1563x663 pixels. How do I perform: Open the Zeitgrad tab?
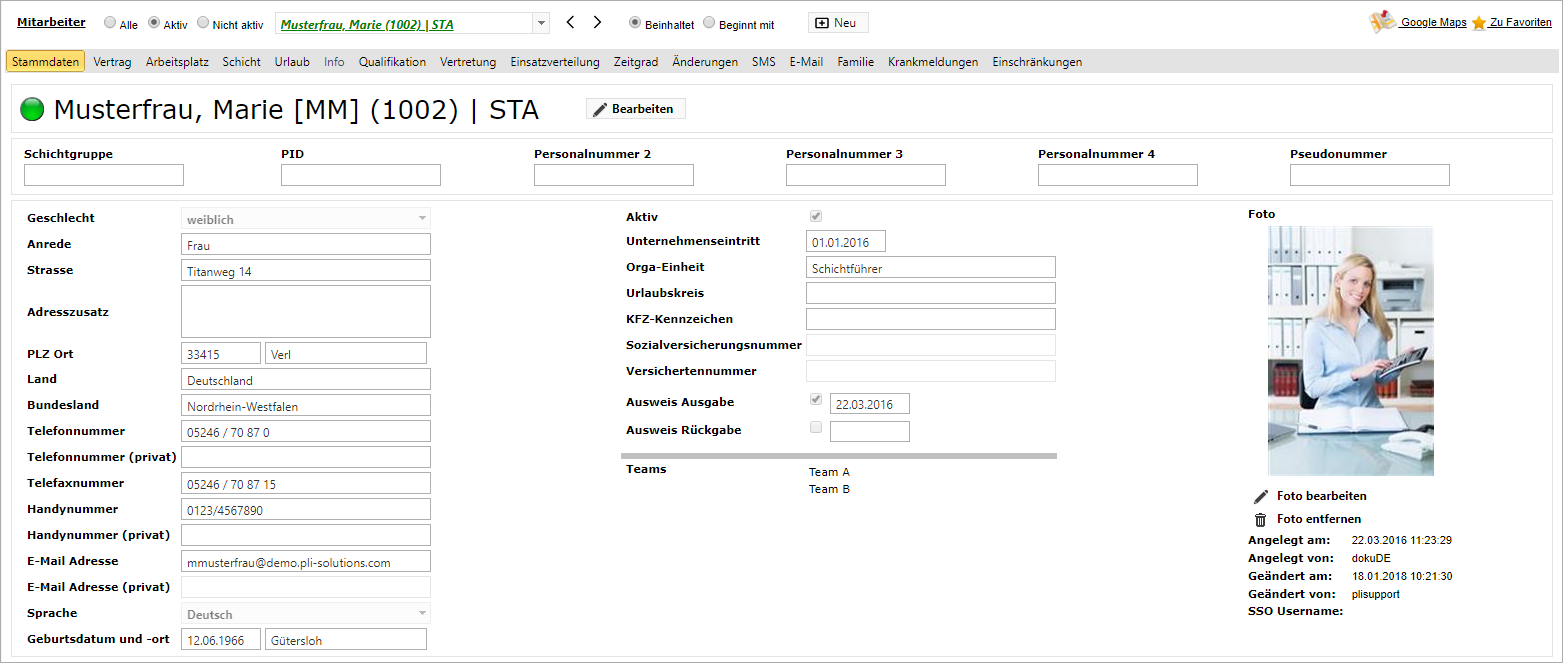coord(636,62)
